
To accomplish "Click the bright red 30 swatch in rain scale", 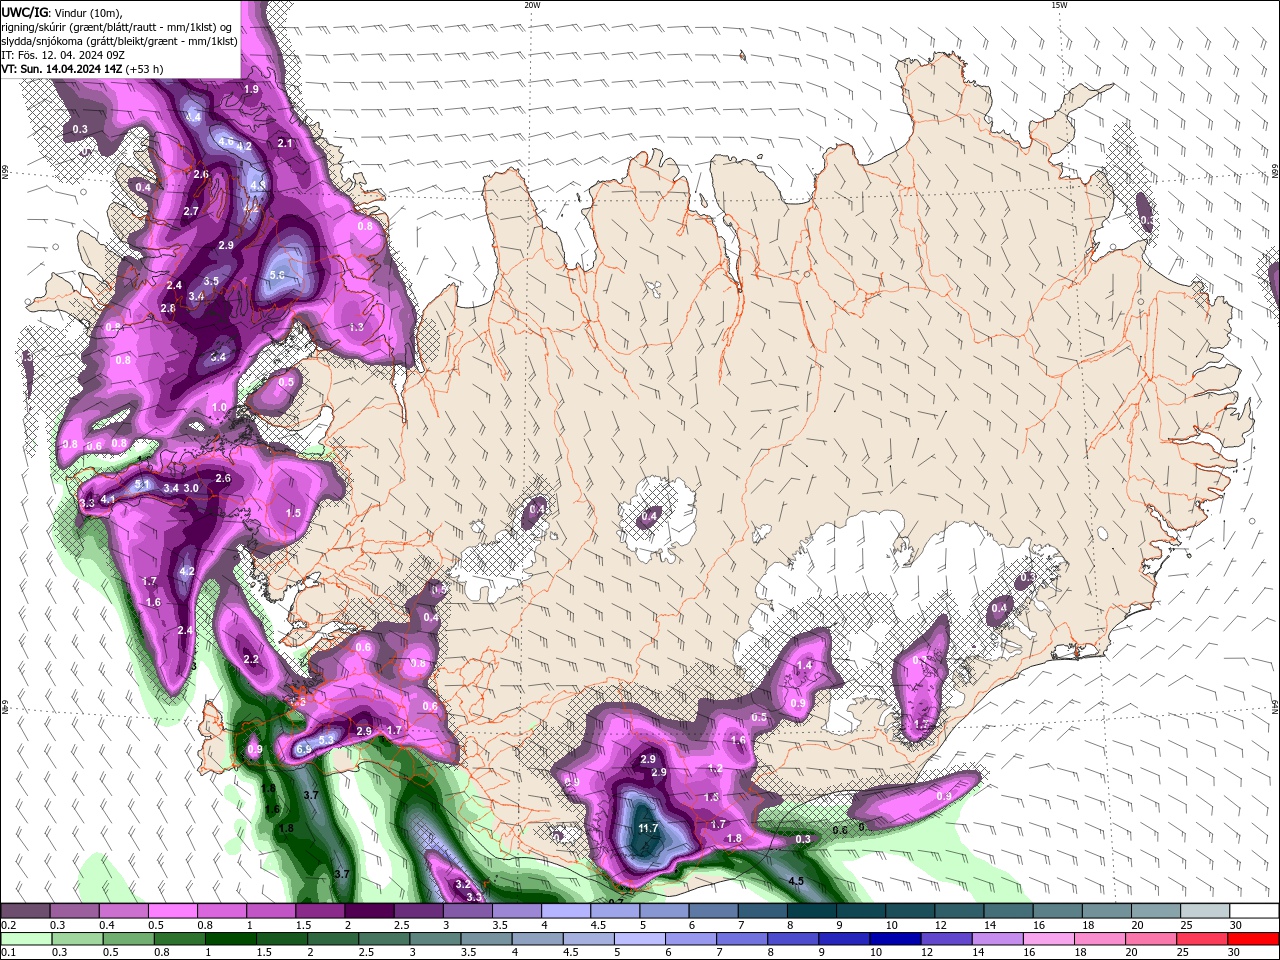I will pyautogui.click(x=1255, y=939).
